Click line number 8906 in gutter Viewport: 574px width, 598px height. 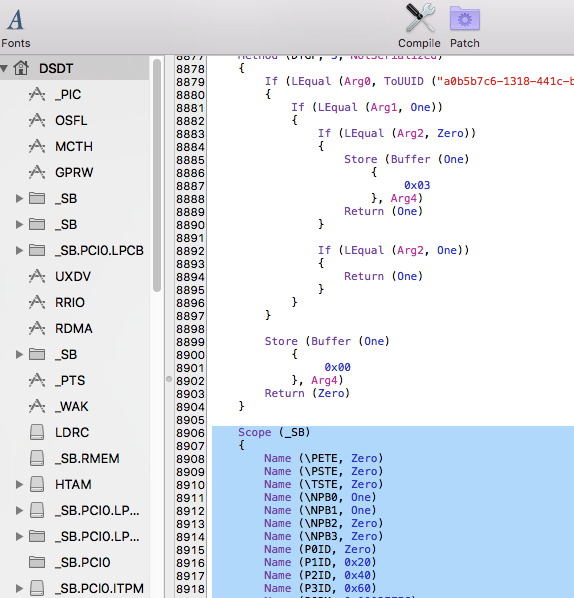[x=190, y=433]
